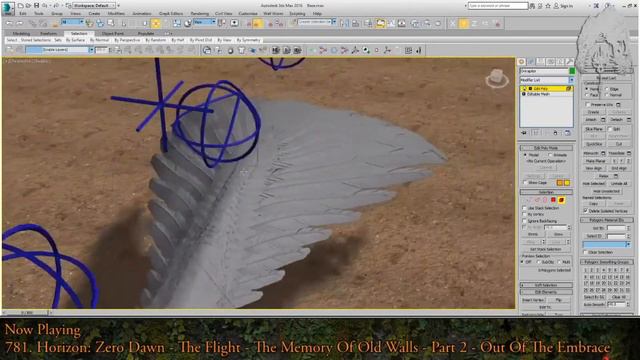640x360 pixels.
Task: Click the Make Planar button
Action: (595, 161)
